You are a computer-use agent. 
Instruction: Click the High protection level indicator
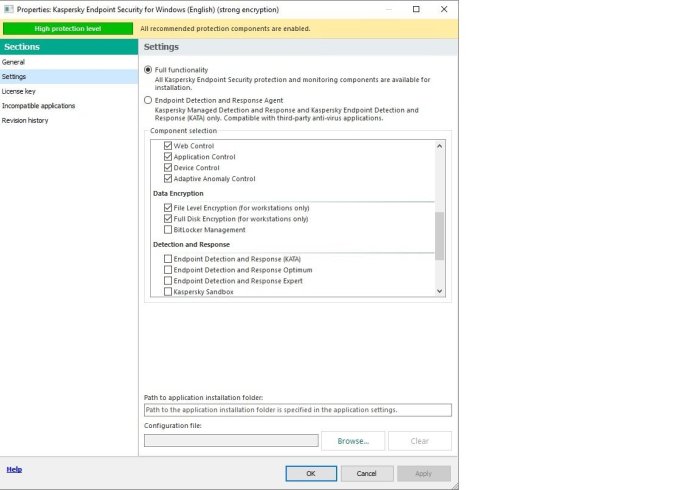(x=68, y=29)
